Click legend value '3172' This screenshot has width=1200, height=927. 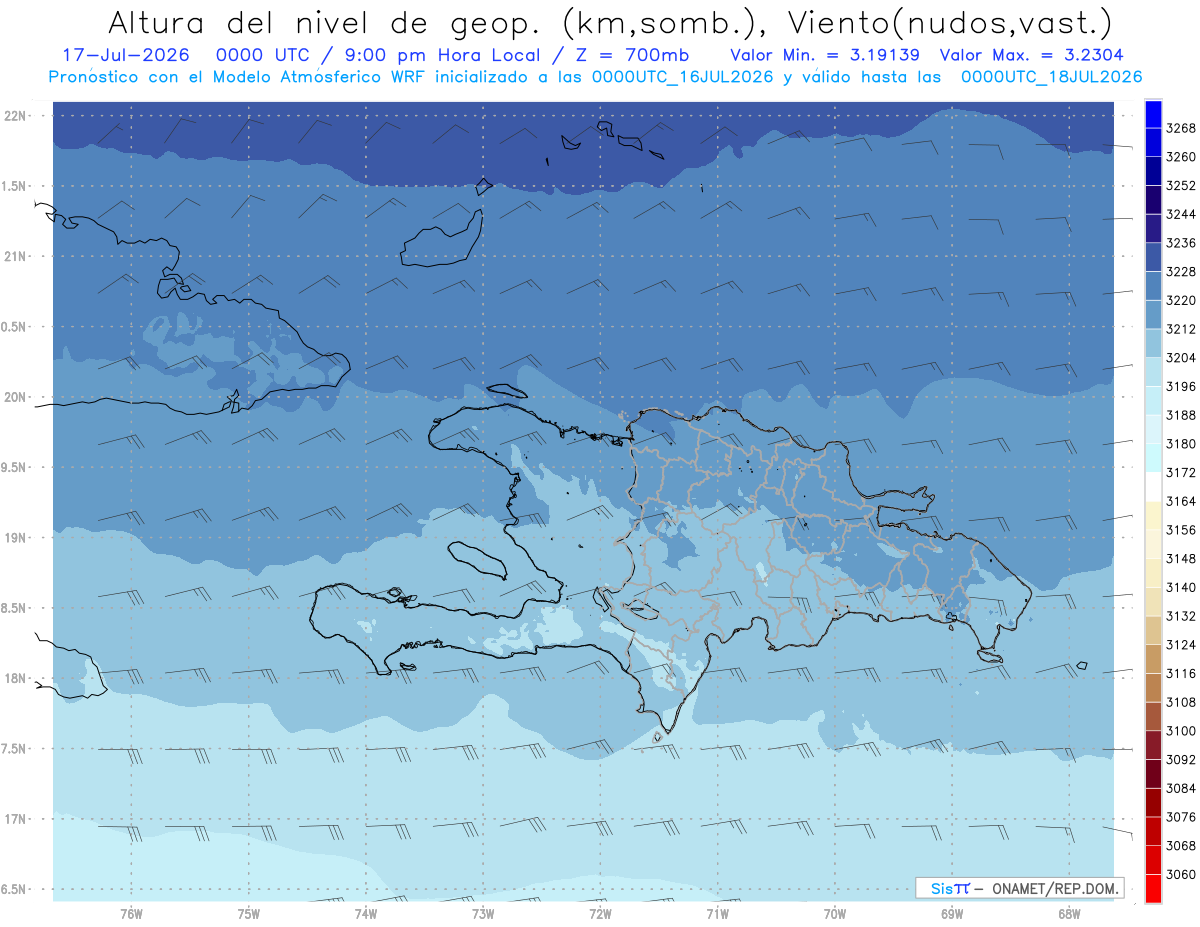1181,472
